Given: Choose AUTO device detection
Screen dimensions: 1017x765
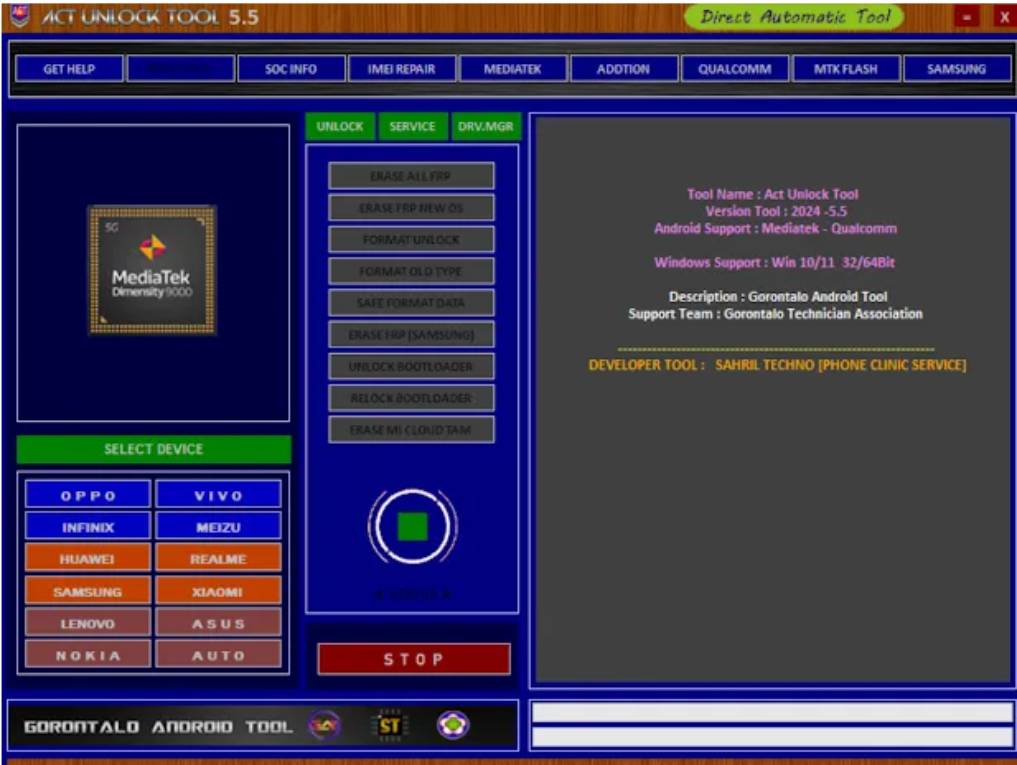Looking at the screenshot, I should [220, 655].
